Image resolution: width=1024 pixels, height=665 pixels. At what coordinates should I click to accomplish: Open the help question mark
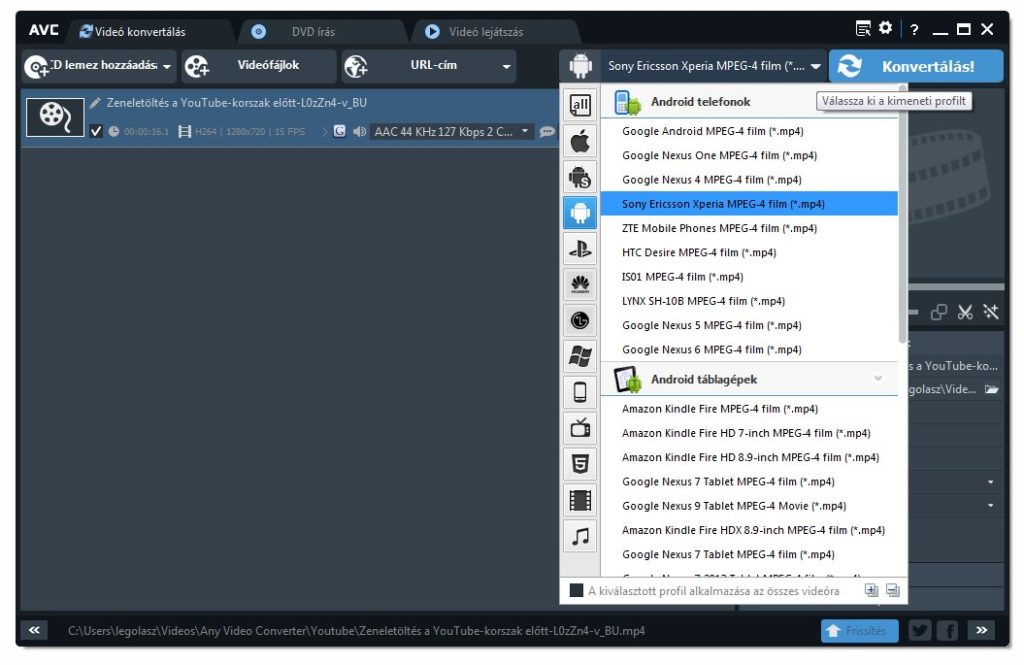(x=914, y=29)
